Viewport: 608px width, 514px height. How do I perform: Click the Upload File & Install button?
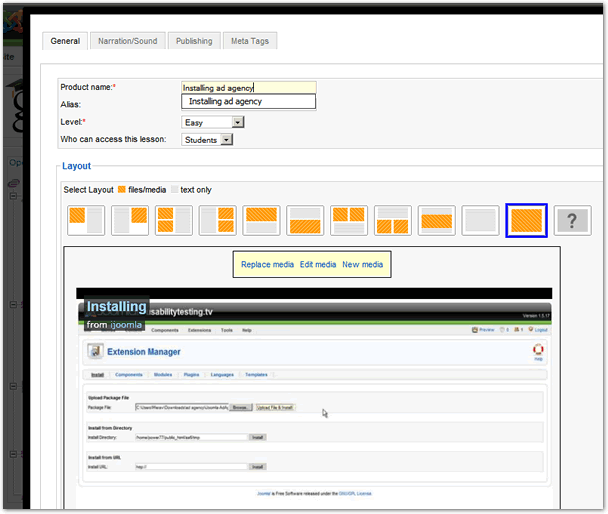[x=275, y=407]
